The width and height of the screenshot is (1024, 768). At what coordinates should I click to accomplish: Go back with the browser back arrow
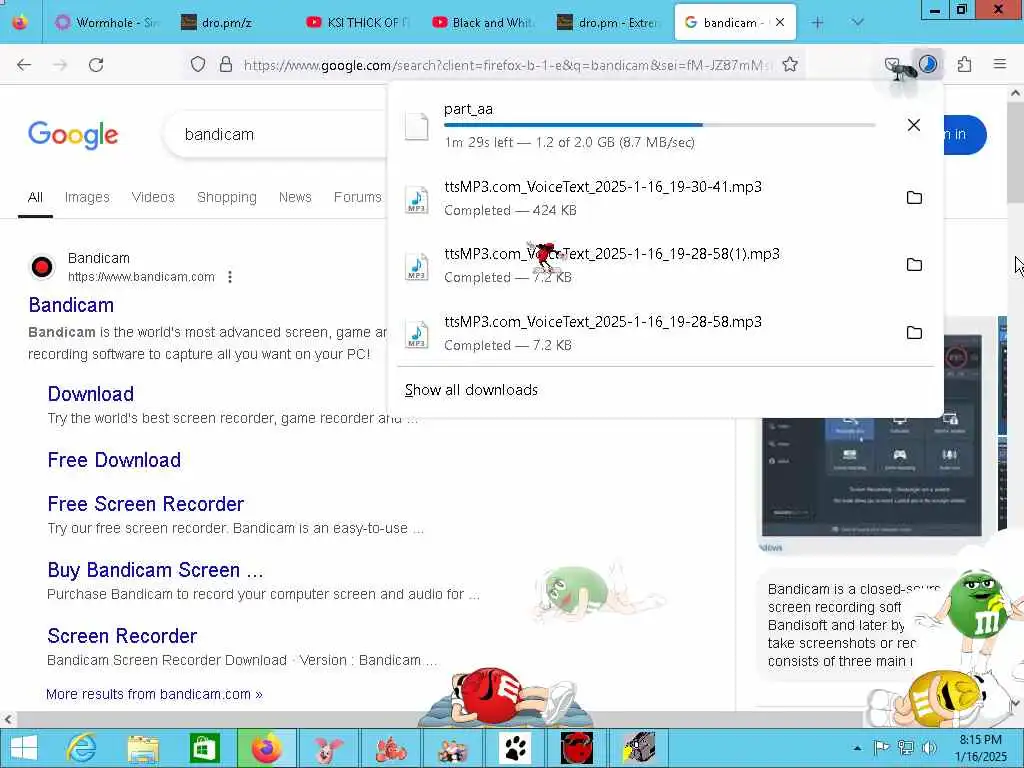pyautogui.click(x=24, y=65)
